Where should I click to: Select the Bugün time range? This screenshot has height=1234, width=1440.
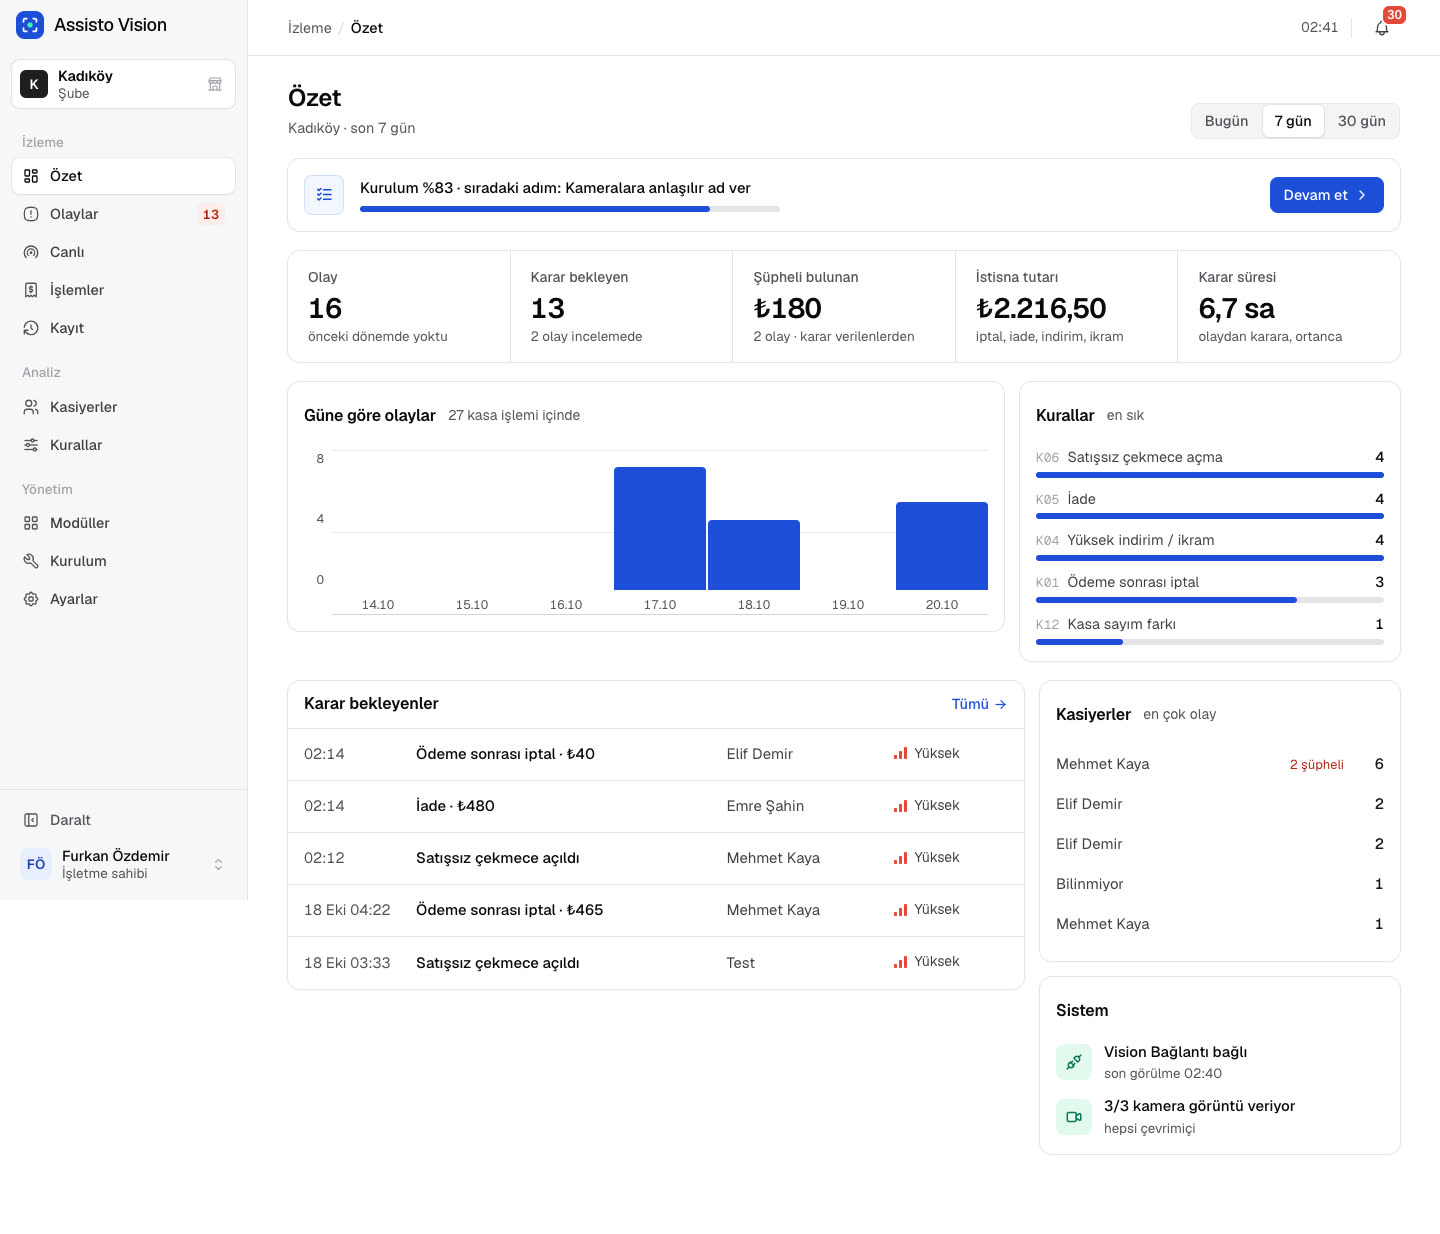[1226, 121]
